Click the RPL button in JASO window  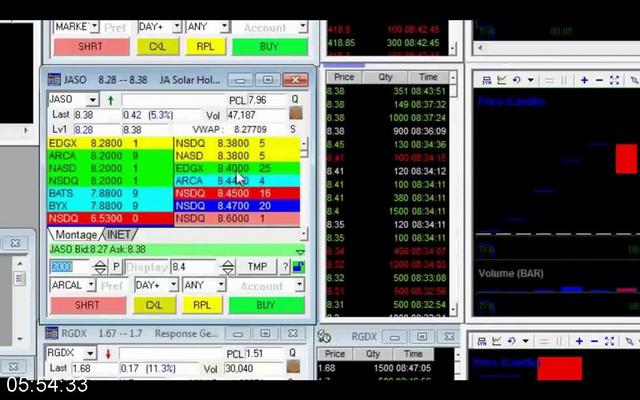pyautogui.click(x=202, y=305)
